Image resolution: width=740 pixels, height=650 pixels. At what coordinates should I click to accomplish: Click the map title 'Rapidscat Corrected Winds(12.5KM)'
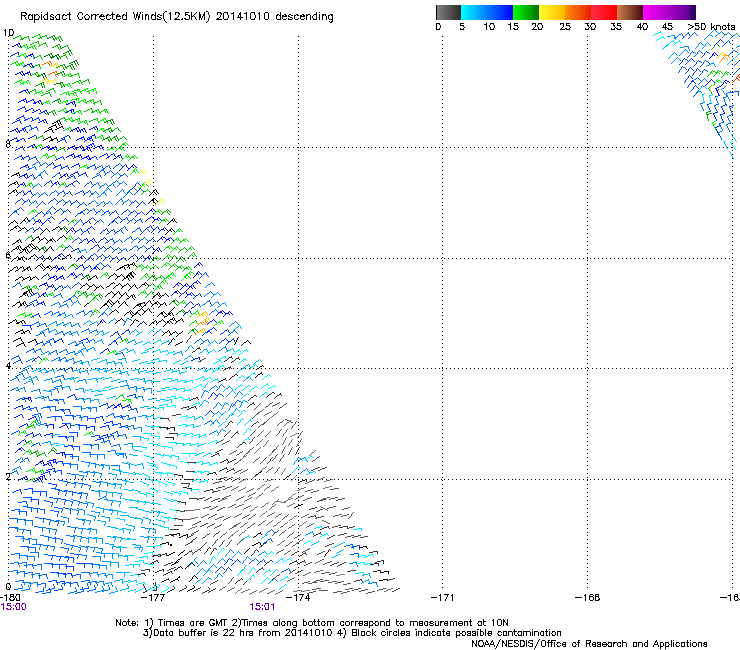tap(115, 17)
